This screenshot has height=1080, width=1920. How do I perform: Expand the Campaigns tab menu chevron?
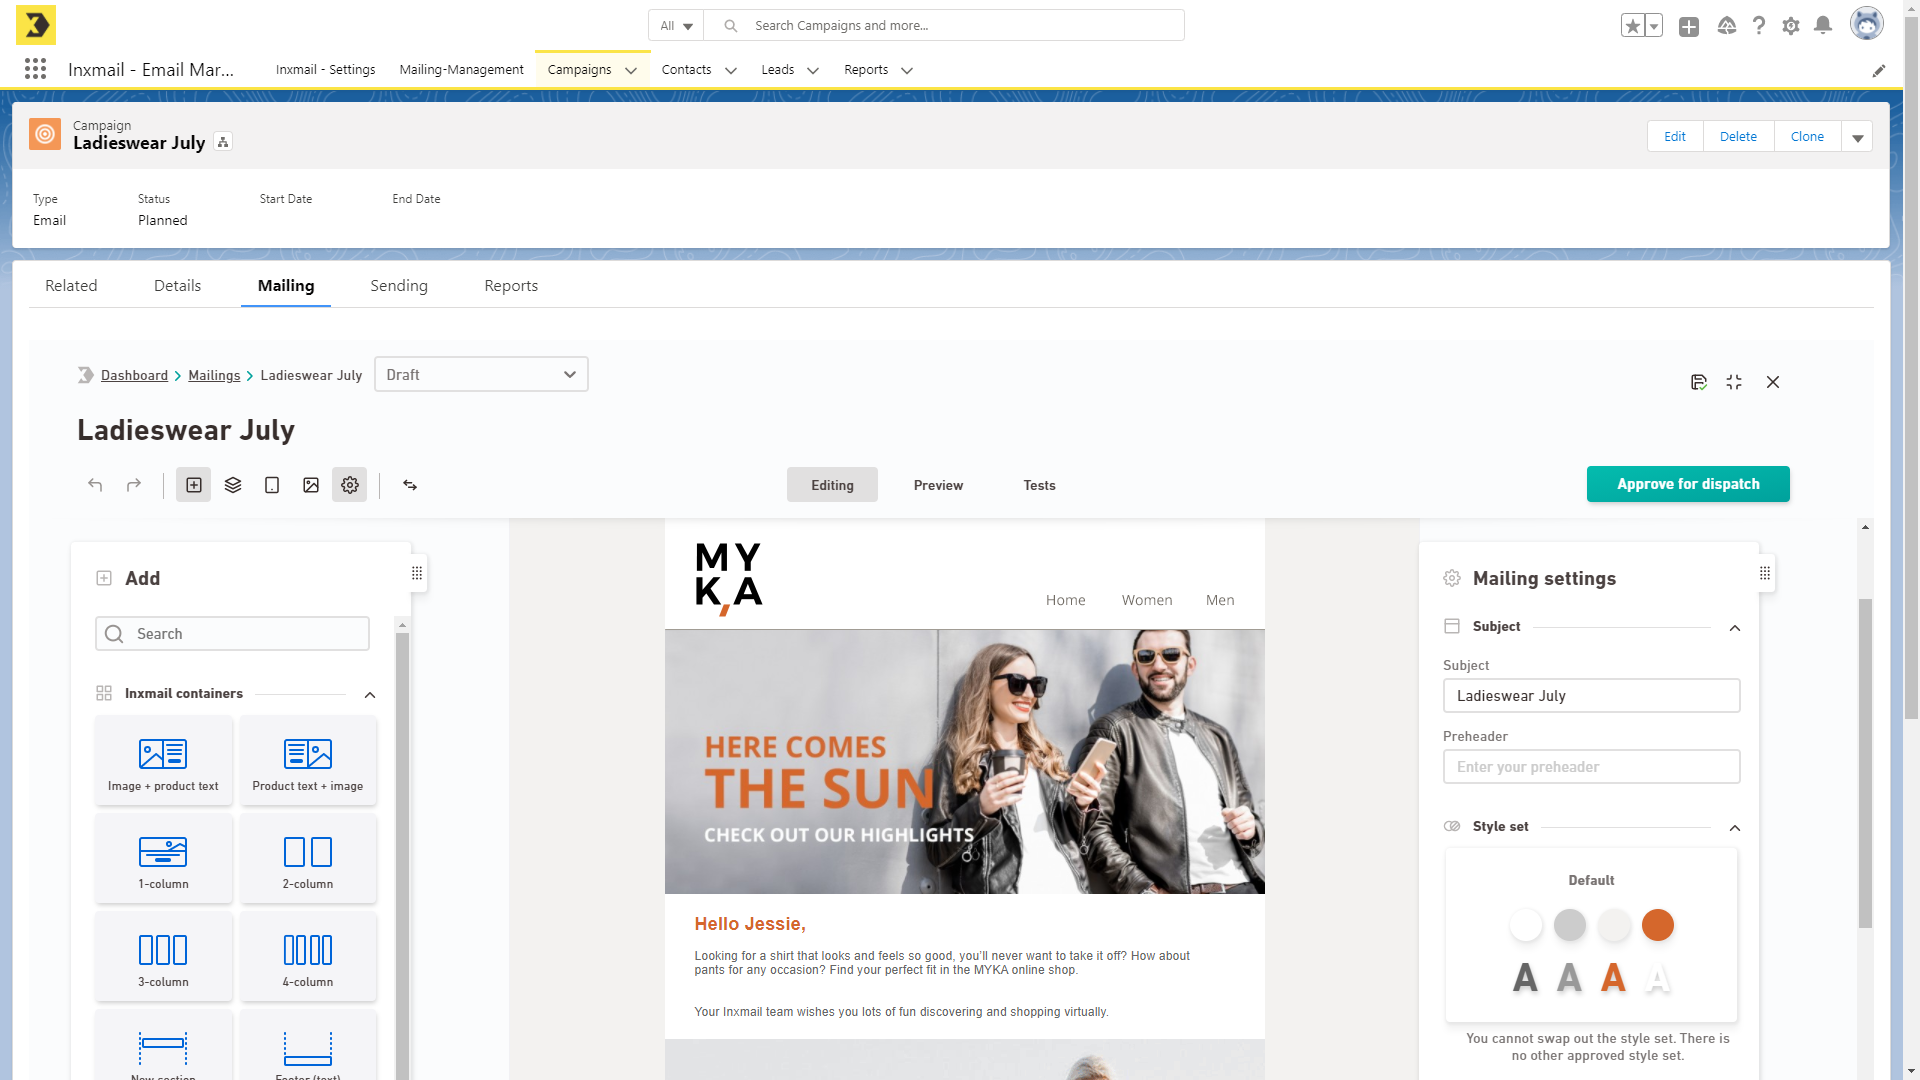631,70
